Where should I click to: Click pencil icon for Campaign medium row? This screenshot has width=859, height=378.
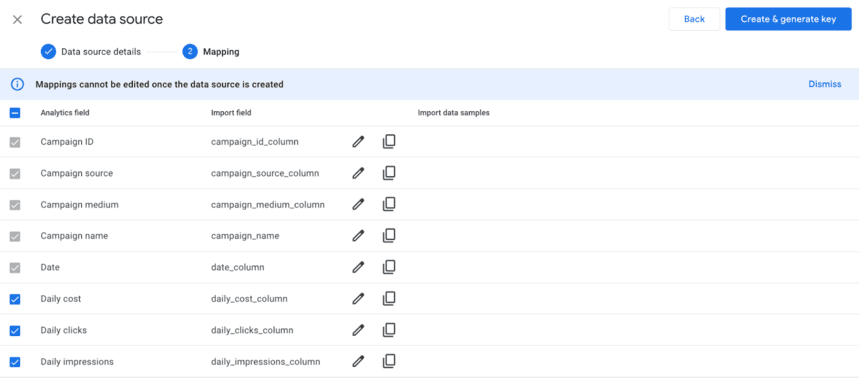click(358, 204)
